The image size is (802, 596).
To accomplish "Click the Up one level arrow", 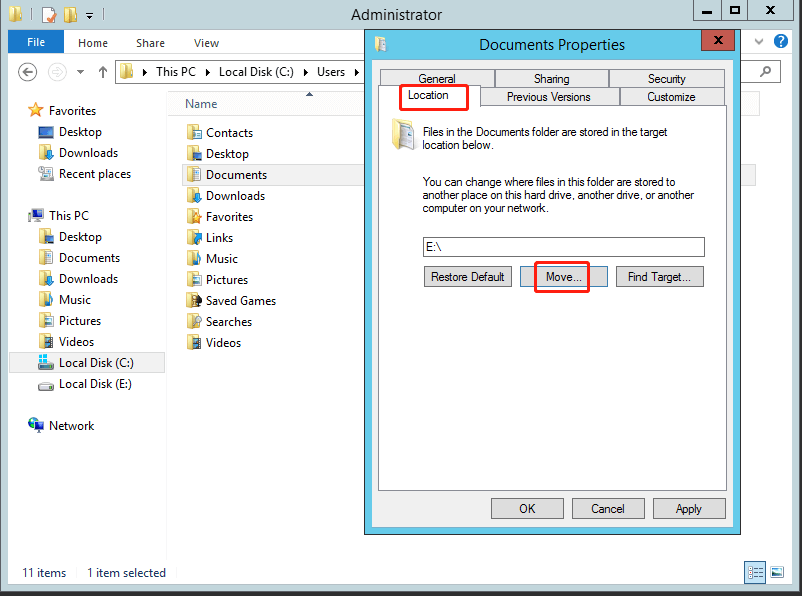I will pyautogui.click(x=103, y=72).
